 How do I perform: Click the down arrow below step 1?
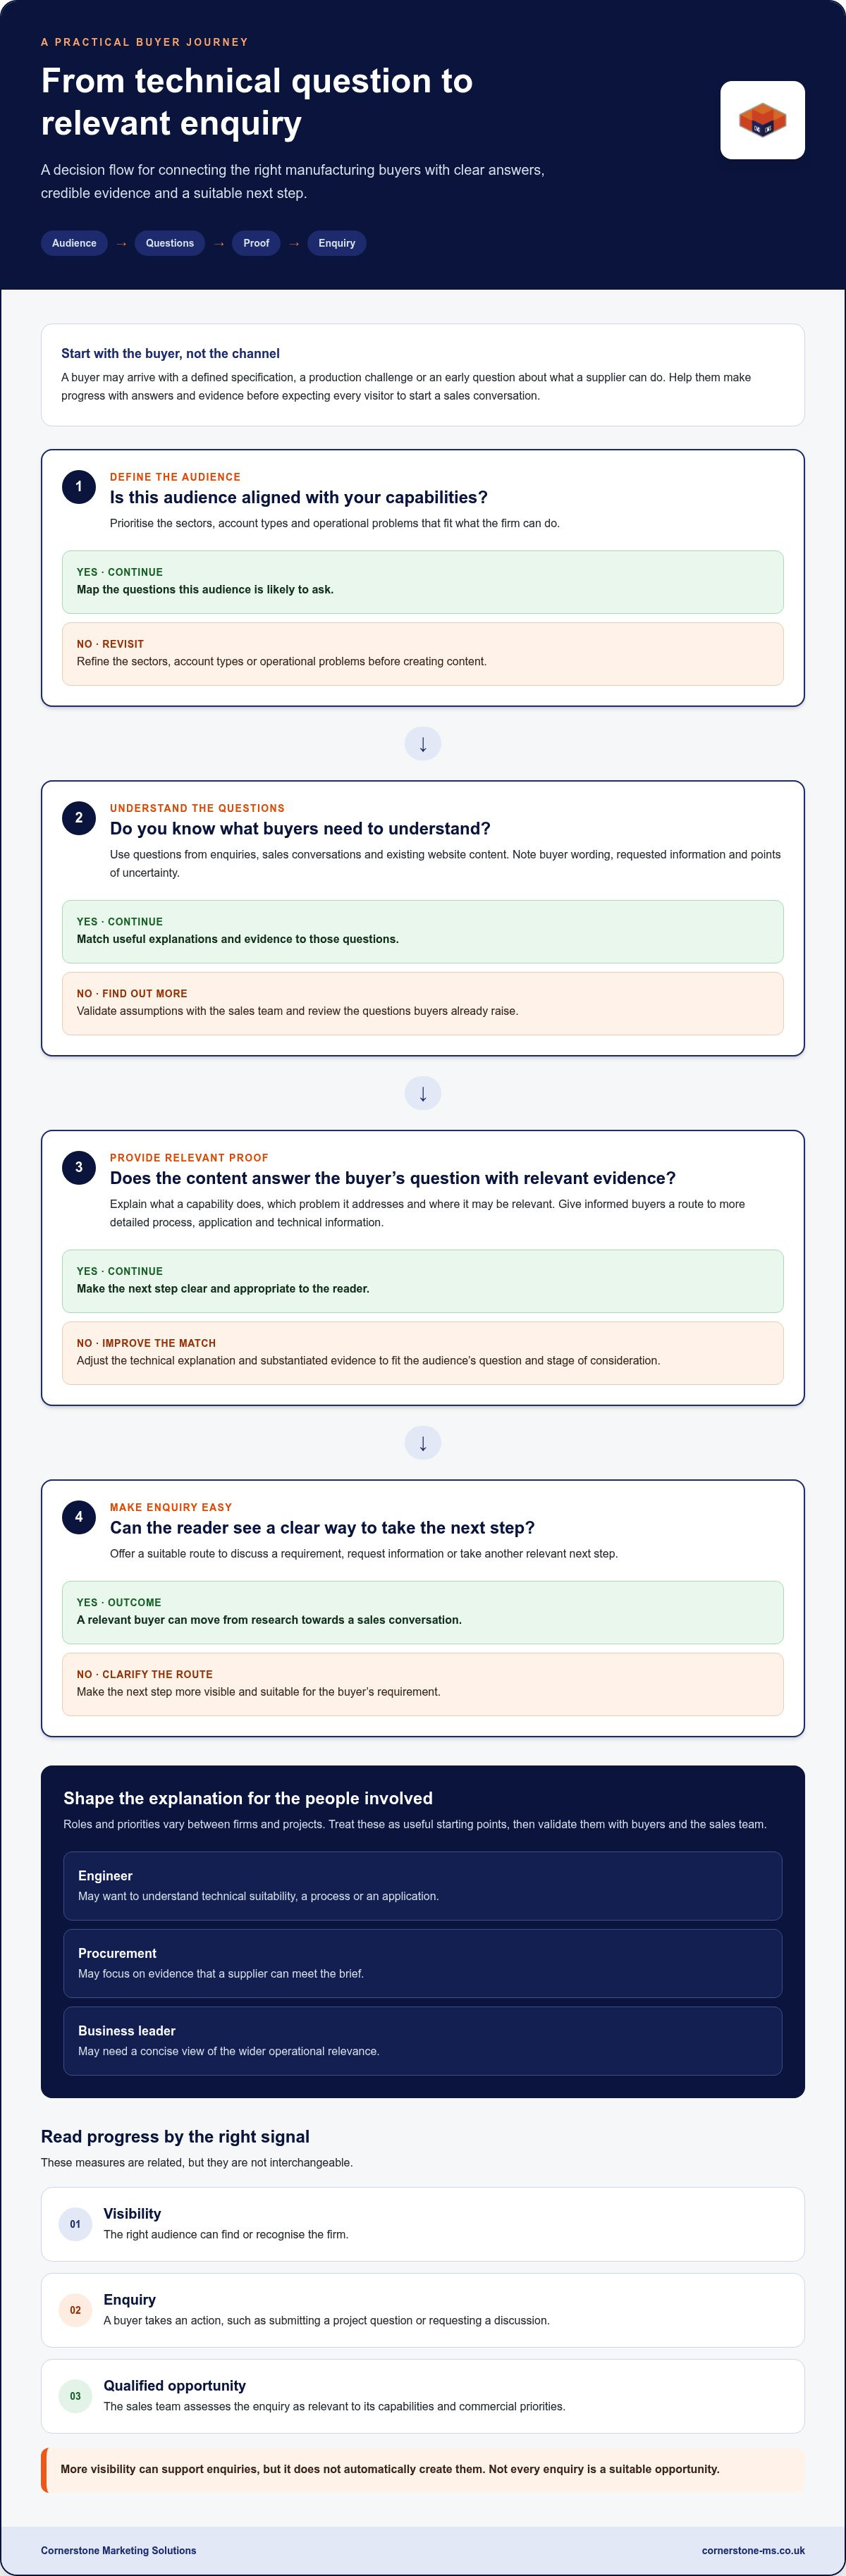click(423, 744)
